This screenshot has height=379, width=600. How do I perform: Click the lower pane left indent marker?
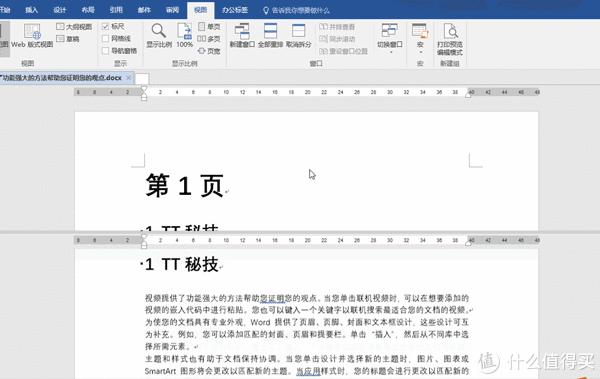tap(144, 241)
